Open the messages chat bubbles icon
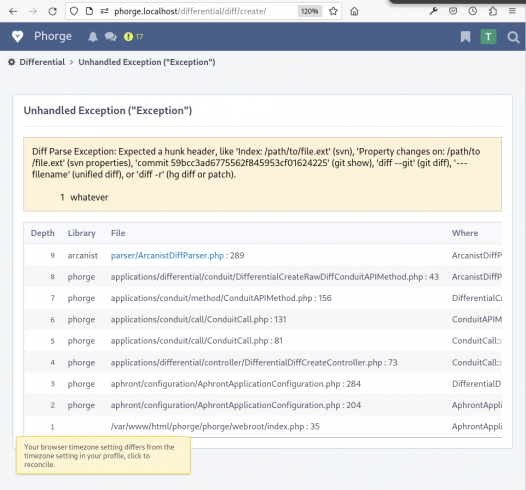This screenshot has height=490, width=526. coord(110,37)
